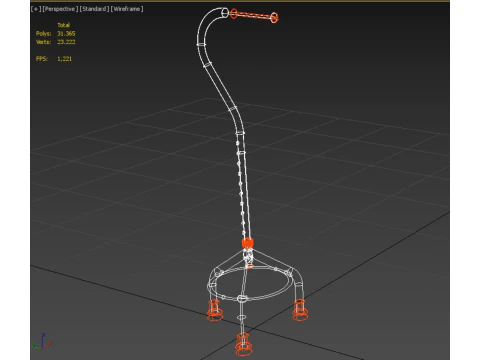Click the world axis tripod gizmo
The width and height of the screenshot is (480, 360).
[x=42, y=342]
